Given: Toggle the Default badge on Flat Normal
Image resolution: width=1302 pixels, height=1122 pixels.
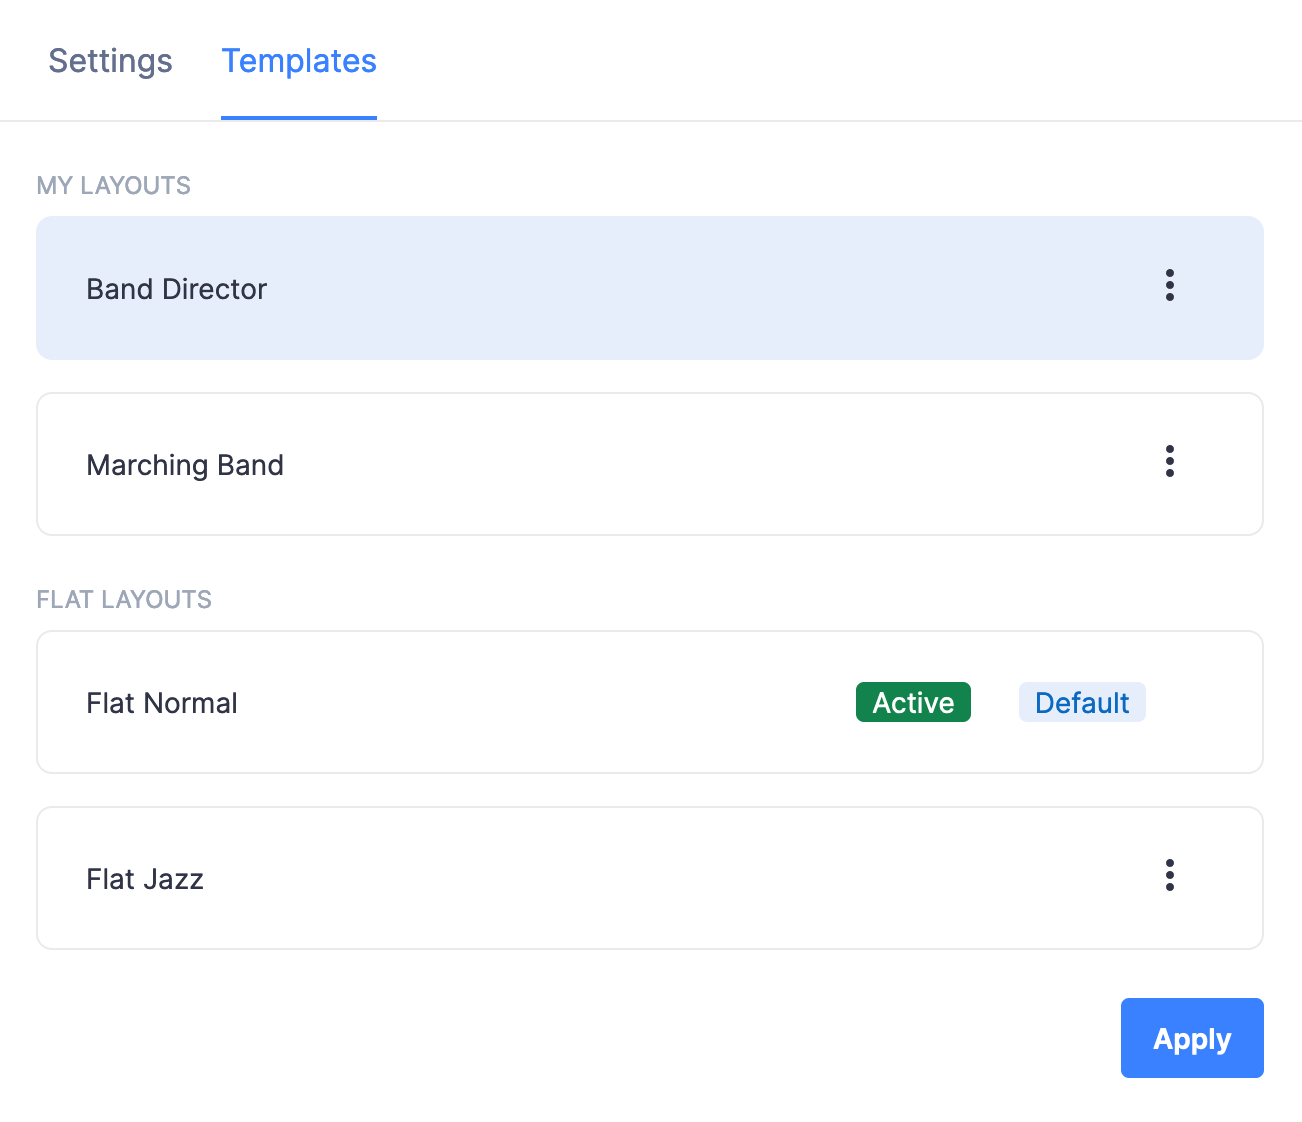Looking at the screenshot, I should click(1082, 702).
